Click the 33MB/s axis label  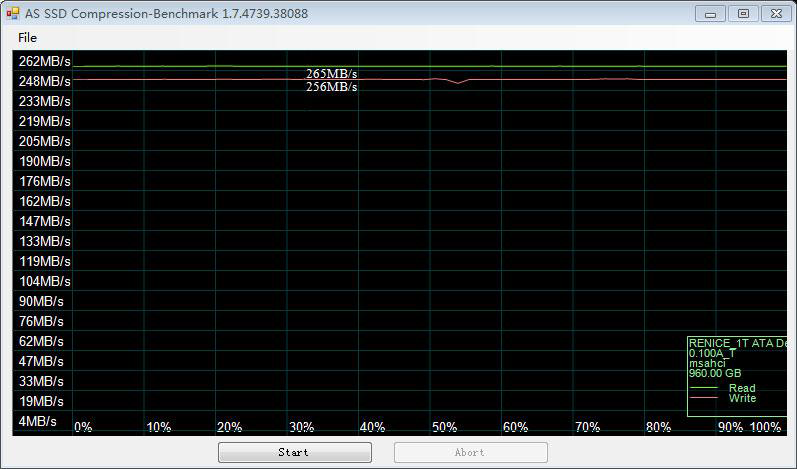click(x=41, y=382)
